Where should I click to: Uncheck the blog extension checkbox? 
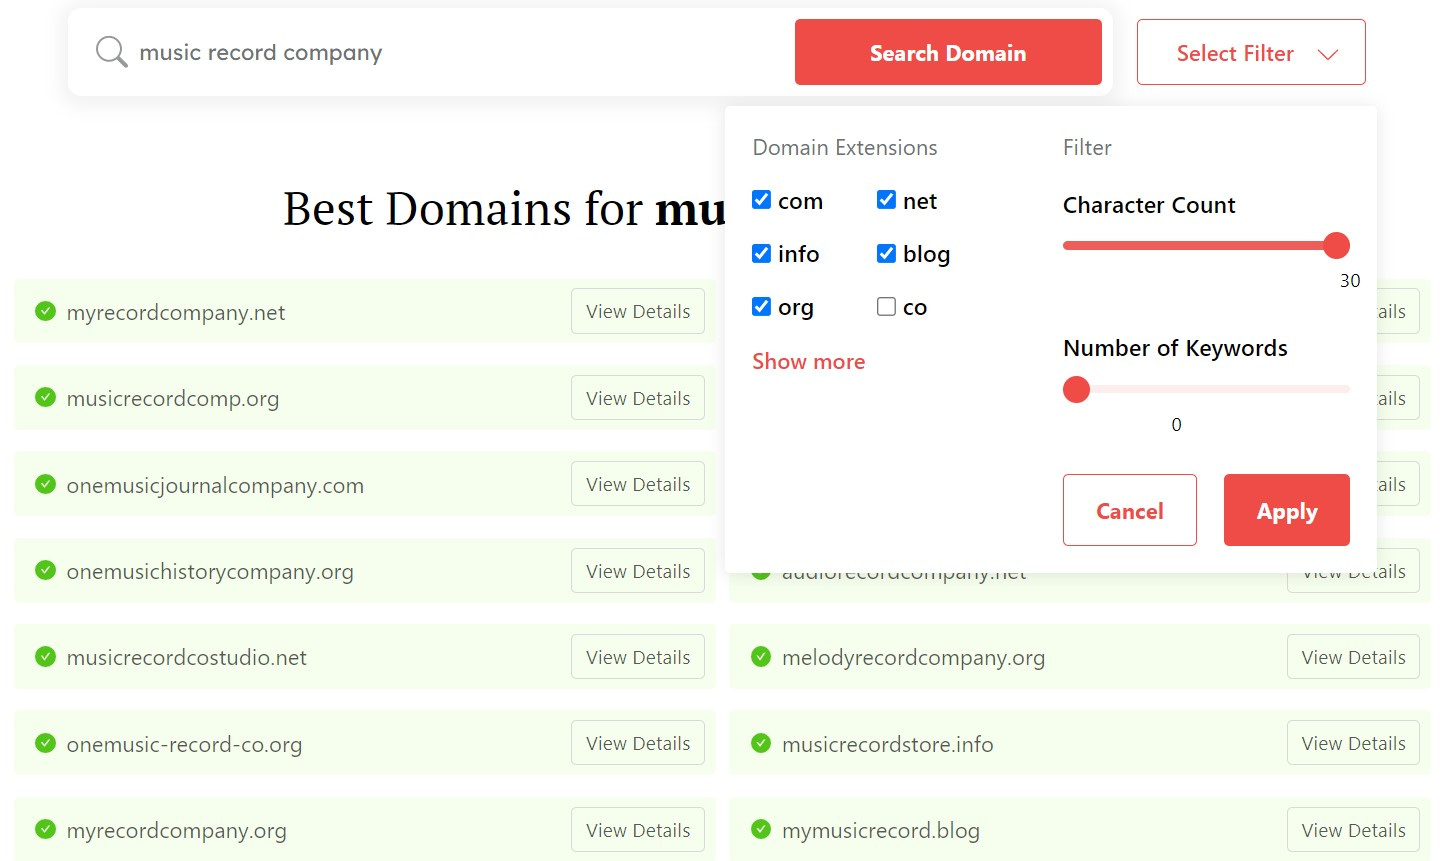coord(886,253)
